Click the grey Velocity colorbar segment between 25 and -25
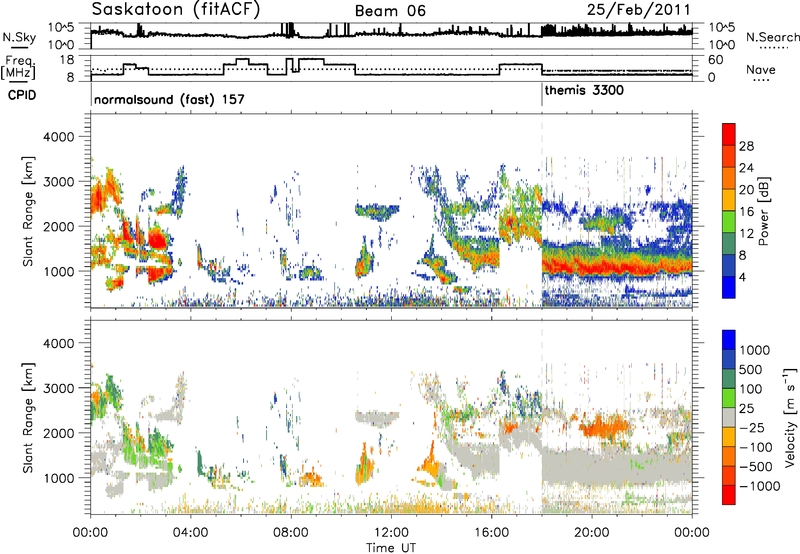This screenshot has height=554, width=800. [729, 417]
